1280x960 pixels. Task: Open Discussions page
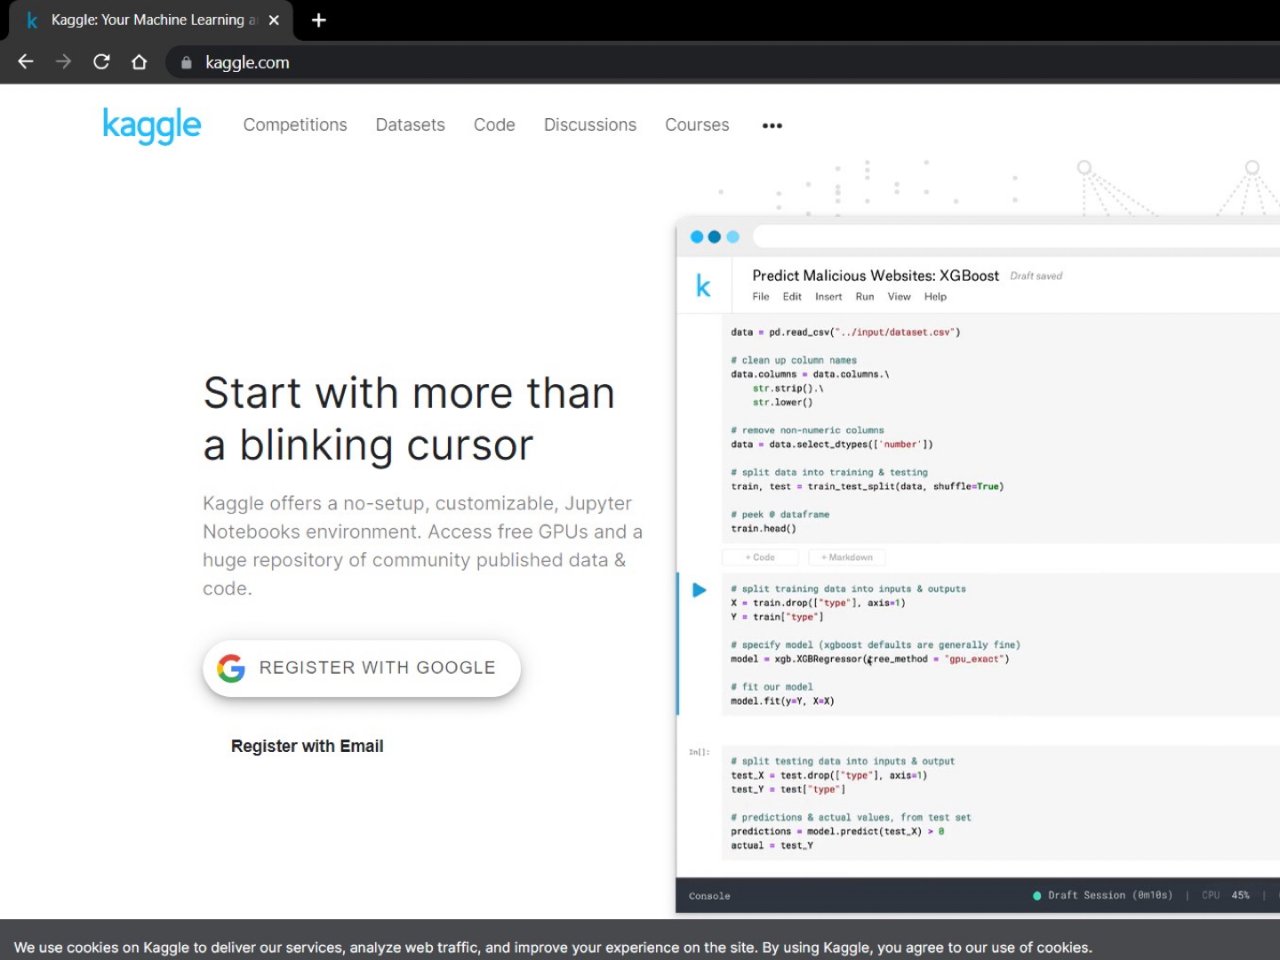click(590, 125)
